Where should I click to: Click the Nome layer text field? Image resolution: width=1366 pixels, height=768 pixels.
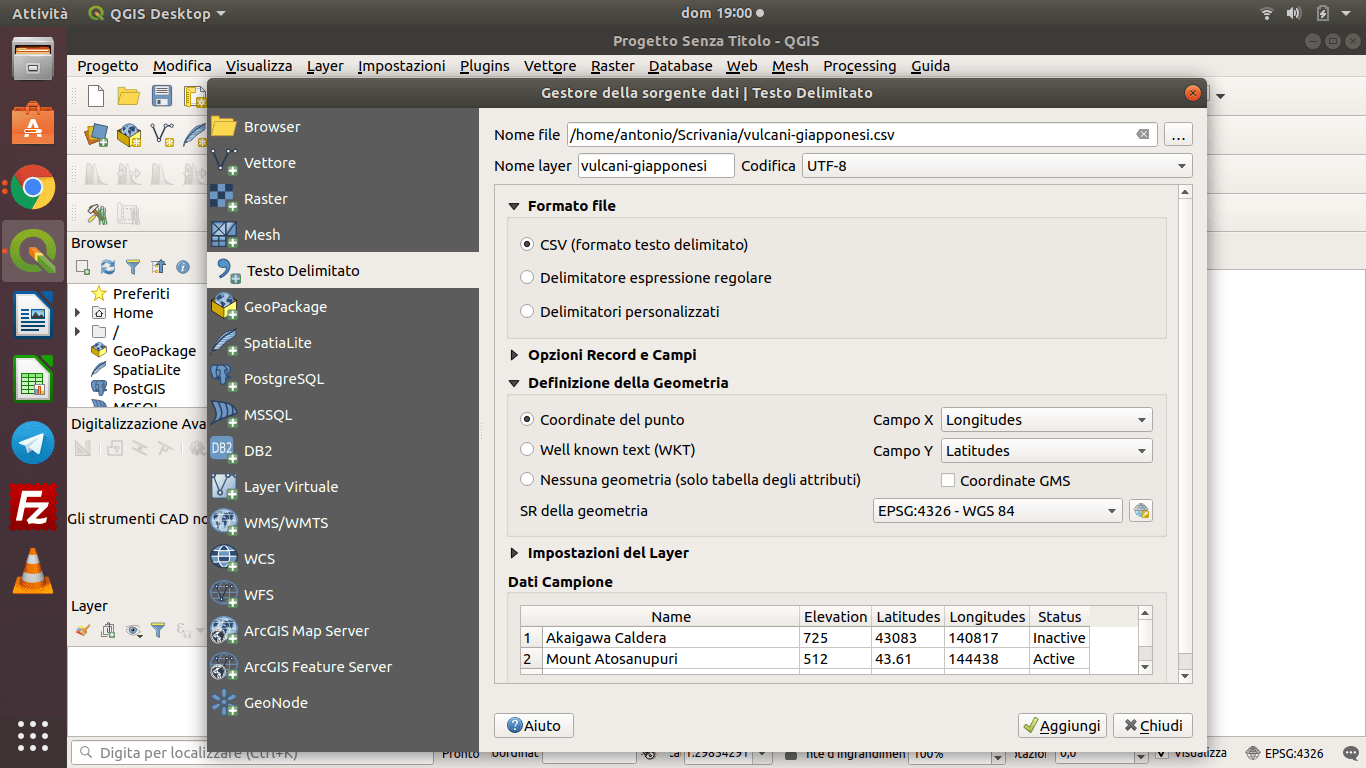tap(655, 166)
